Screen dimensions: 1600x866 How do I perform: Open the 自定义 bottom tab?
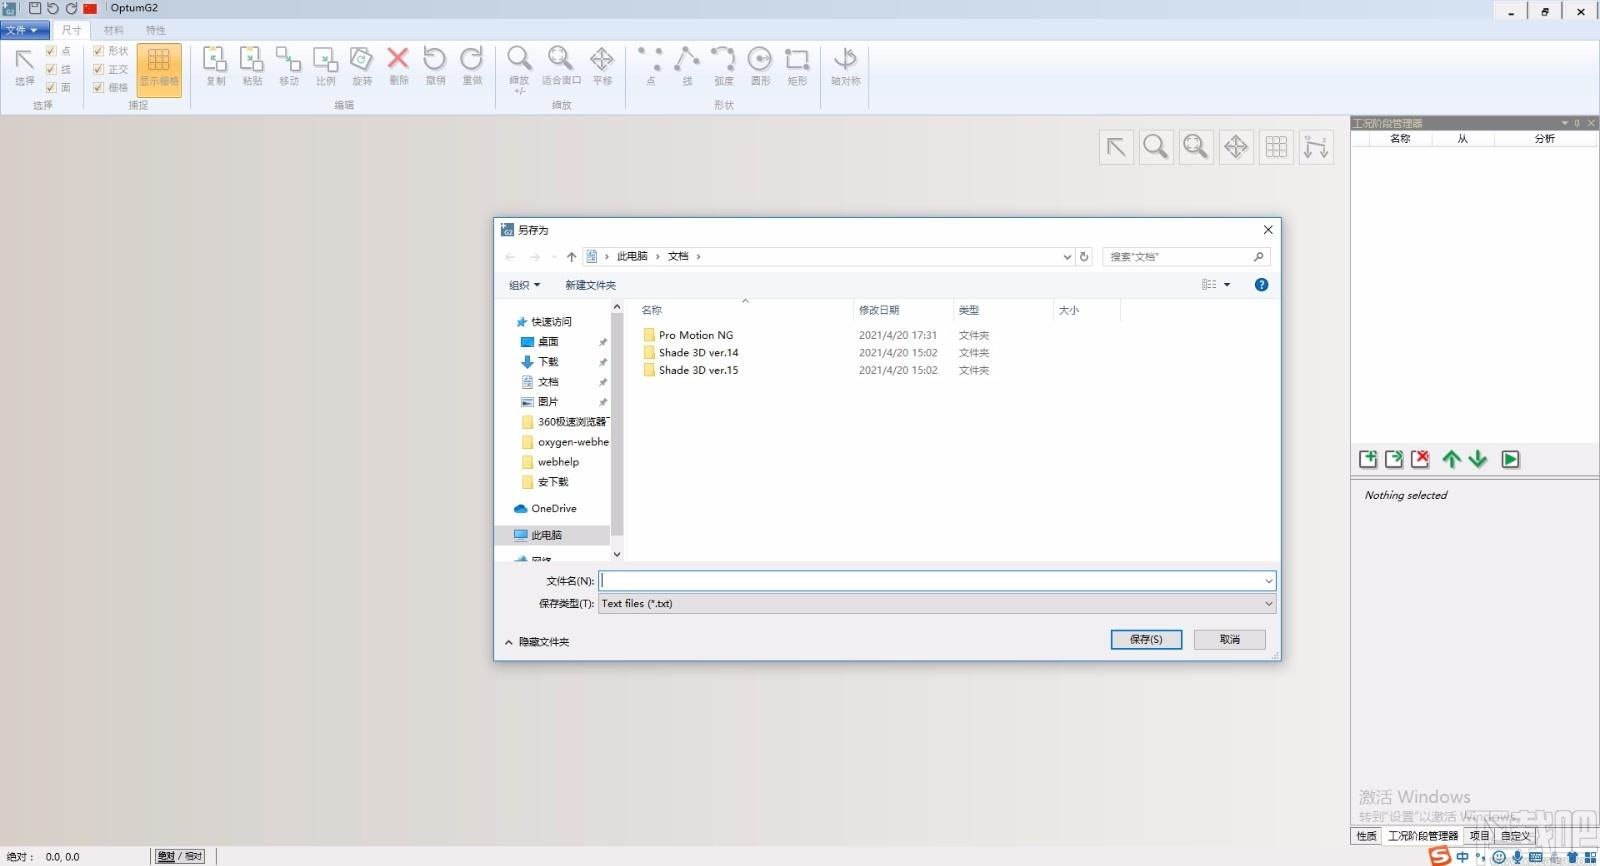[1516, 836]
